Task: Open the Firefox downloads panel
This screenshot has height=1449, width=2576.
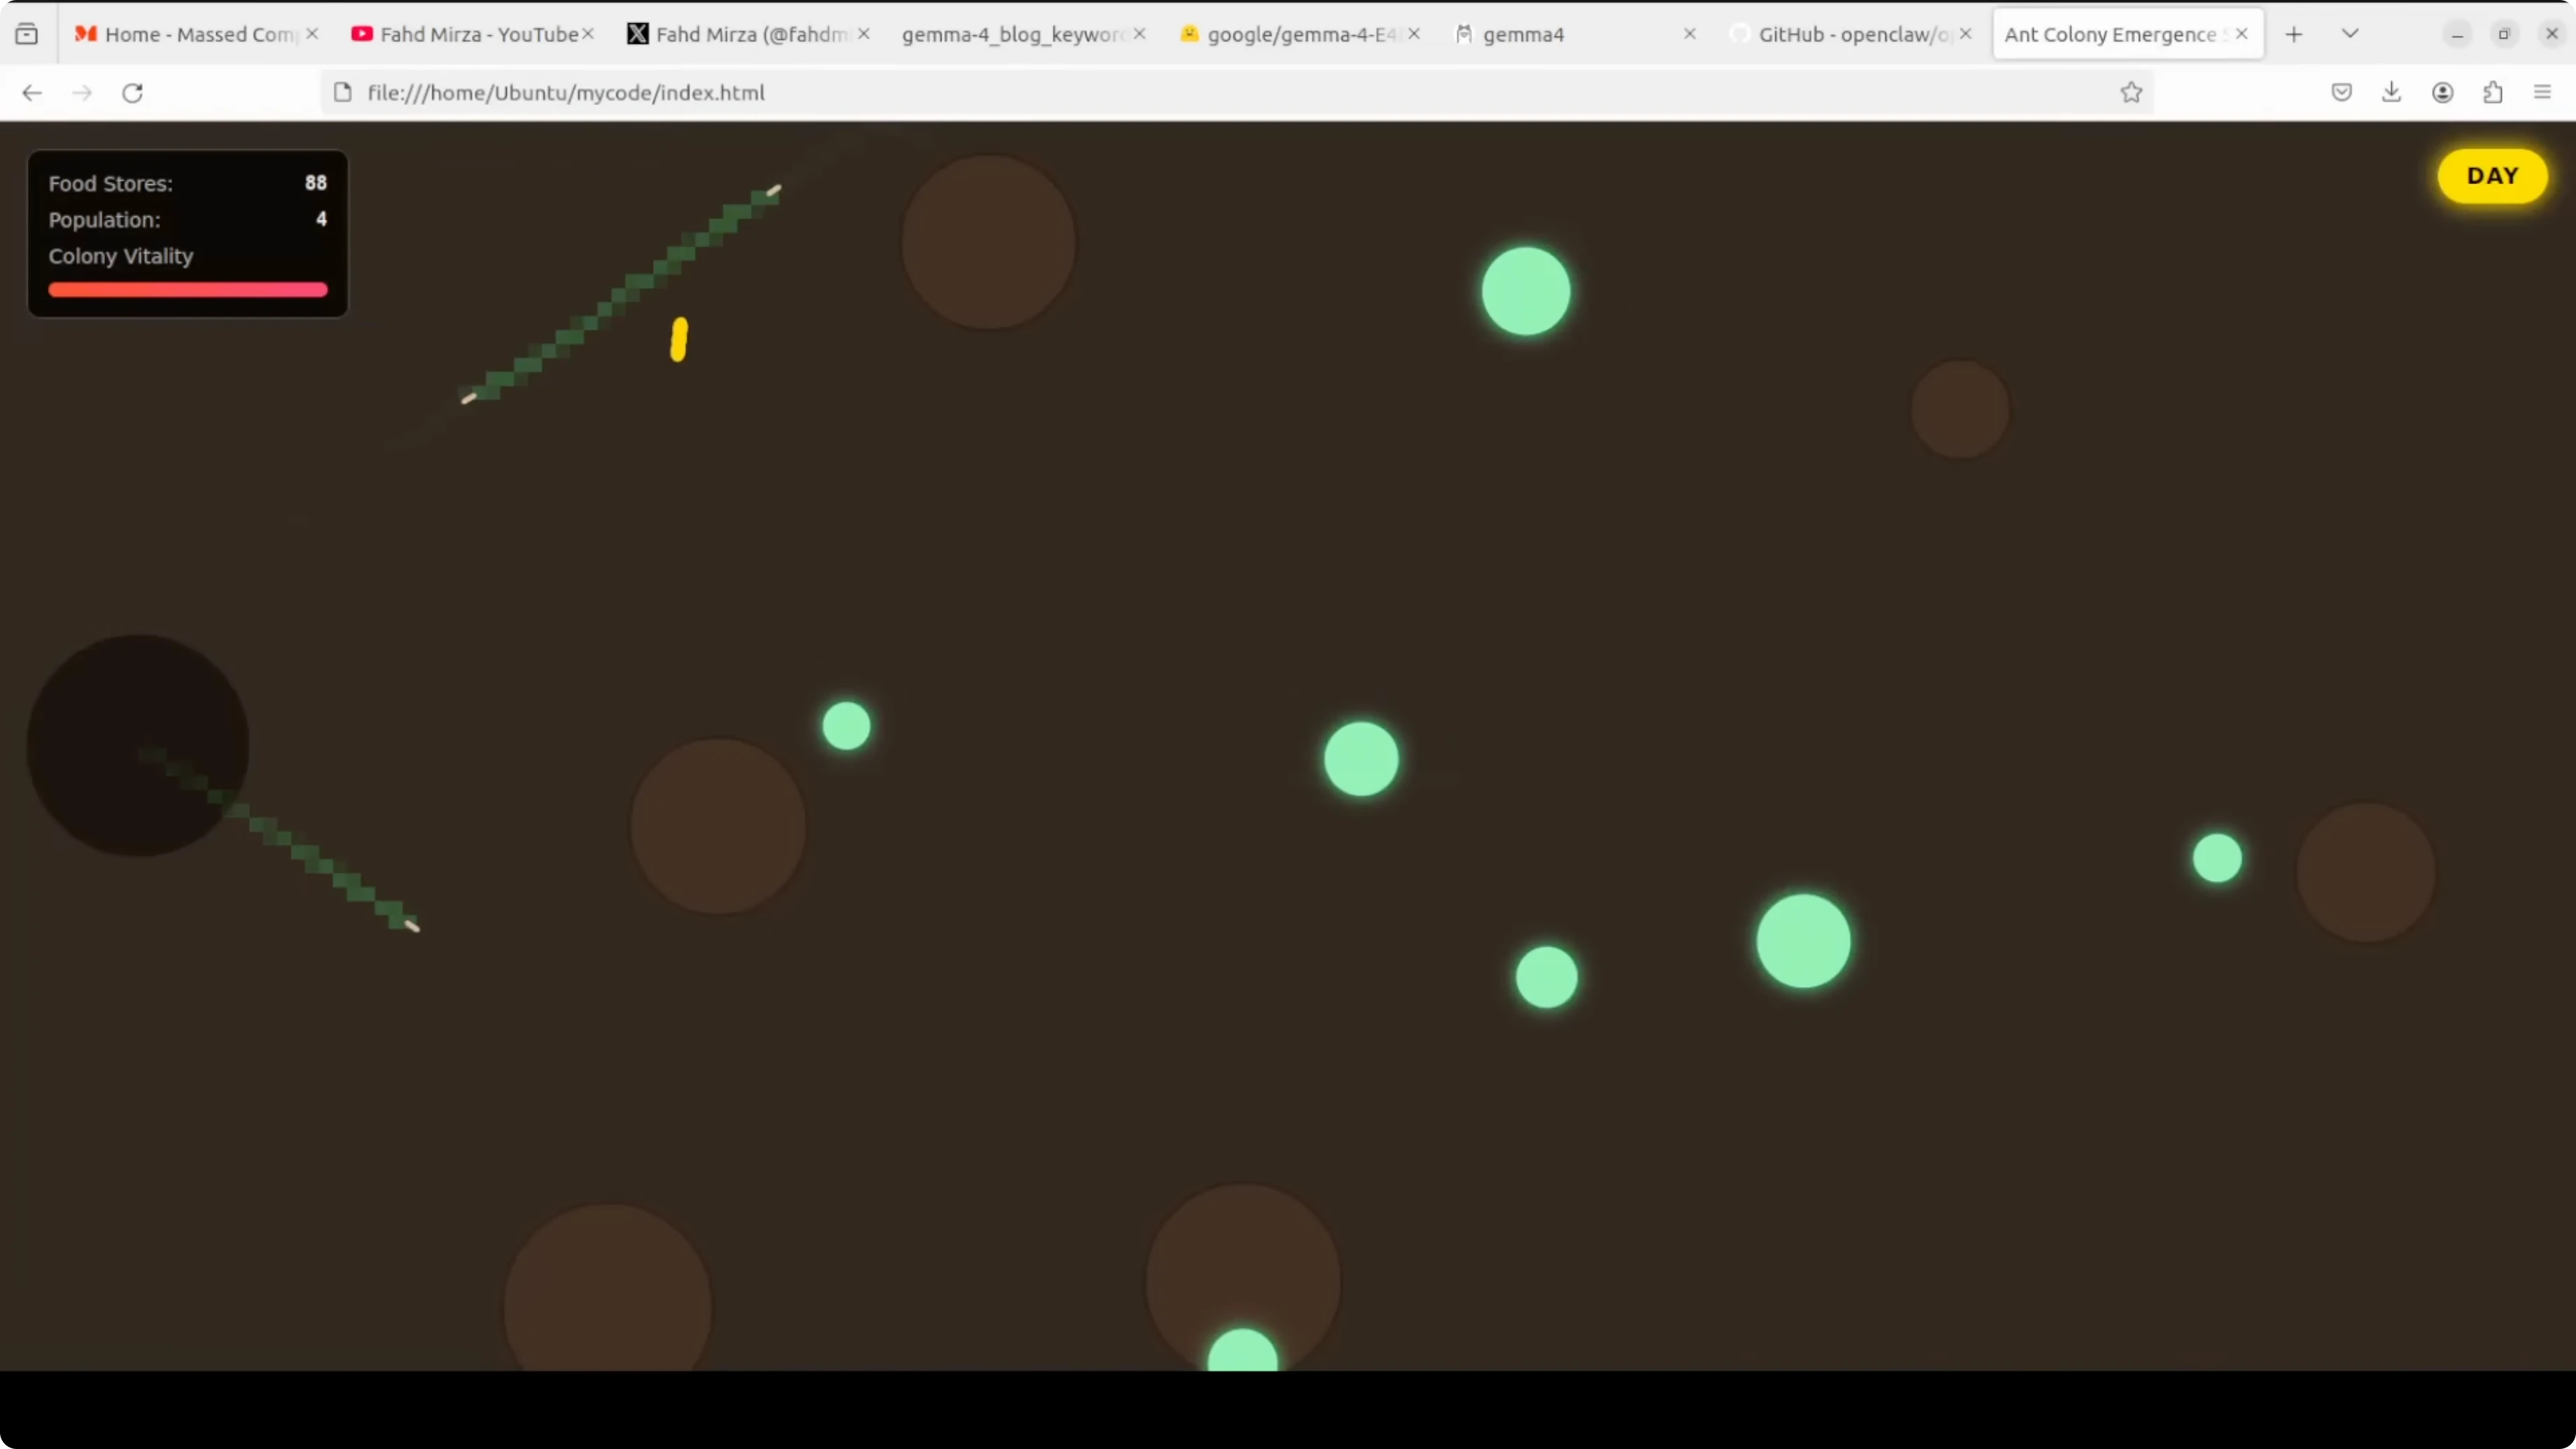Action: (x=2391, y=93)
